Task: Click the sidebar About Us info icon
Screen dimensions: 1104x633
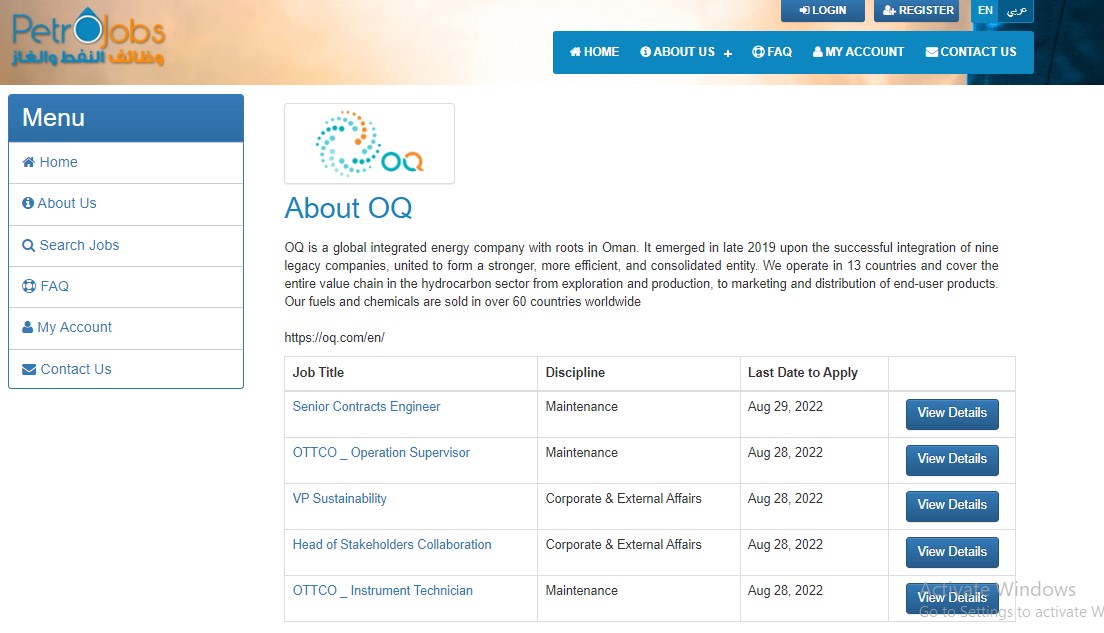Action: (x=28, y=203)
